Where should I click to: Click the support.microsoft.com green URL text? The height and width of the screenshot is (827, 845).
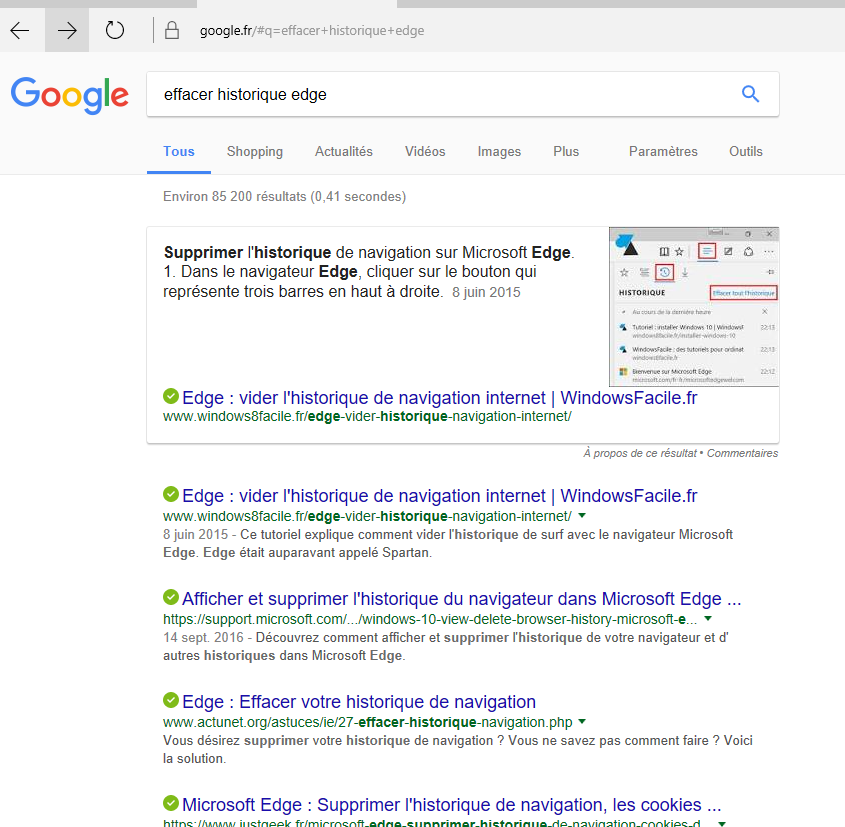coord(430,619)
